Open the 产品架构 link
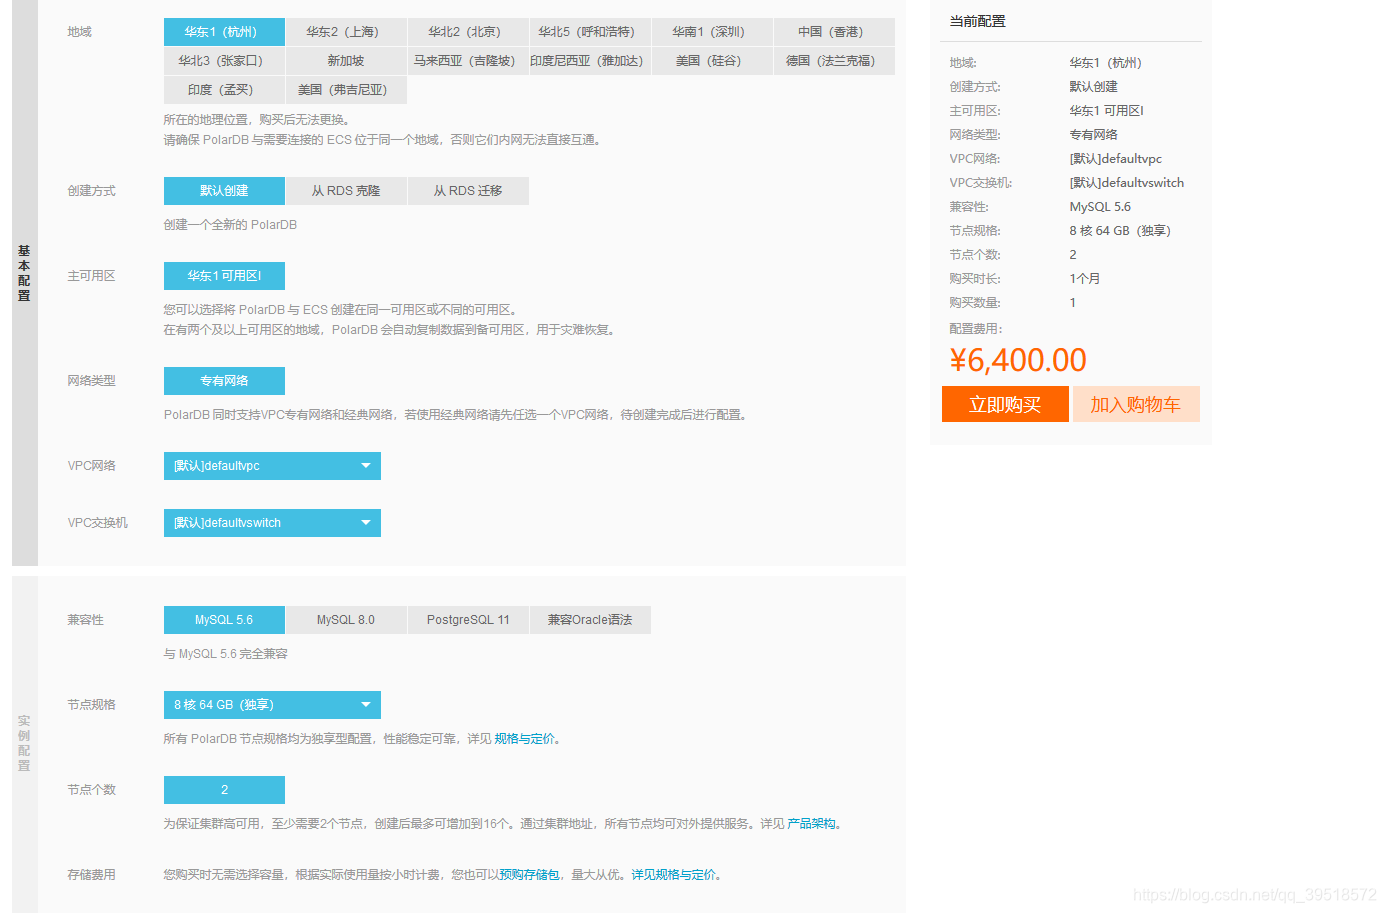 click(811, 824)
